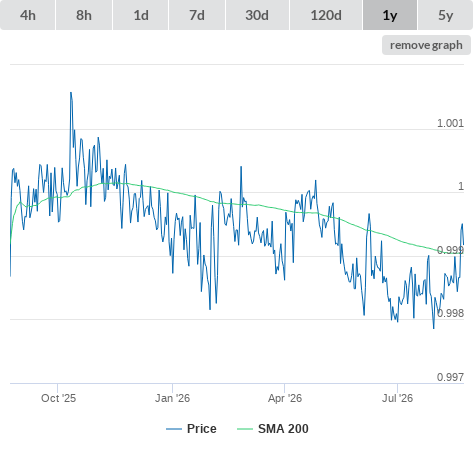Switch to the 5y time range
The height and width of the screenshot is (455, 474).
(446, 15)
